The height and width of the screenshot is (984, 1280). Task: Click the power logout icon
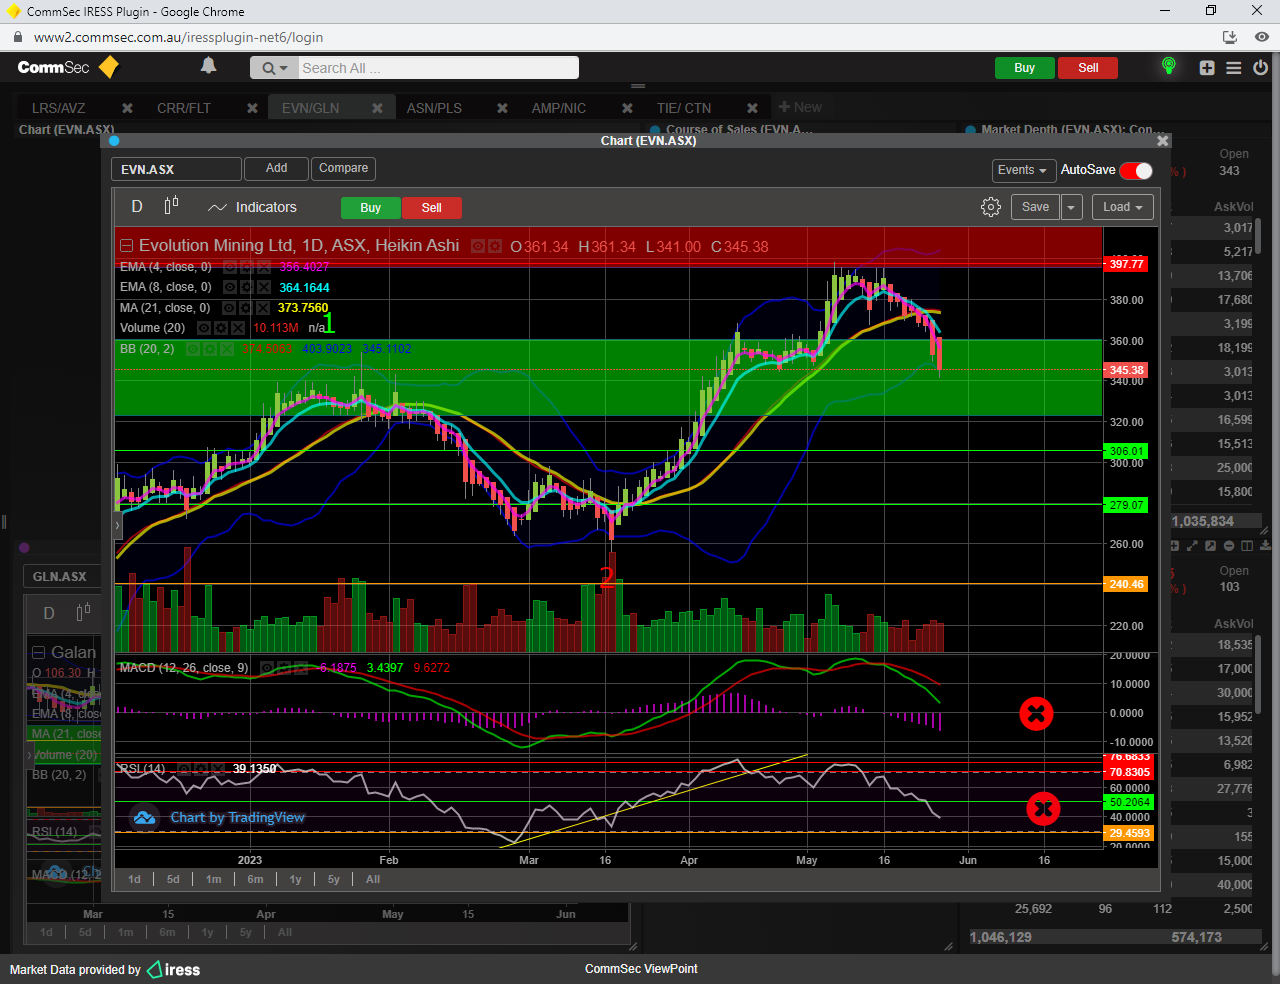click(x=1260, y=68)
